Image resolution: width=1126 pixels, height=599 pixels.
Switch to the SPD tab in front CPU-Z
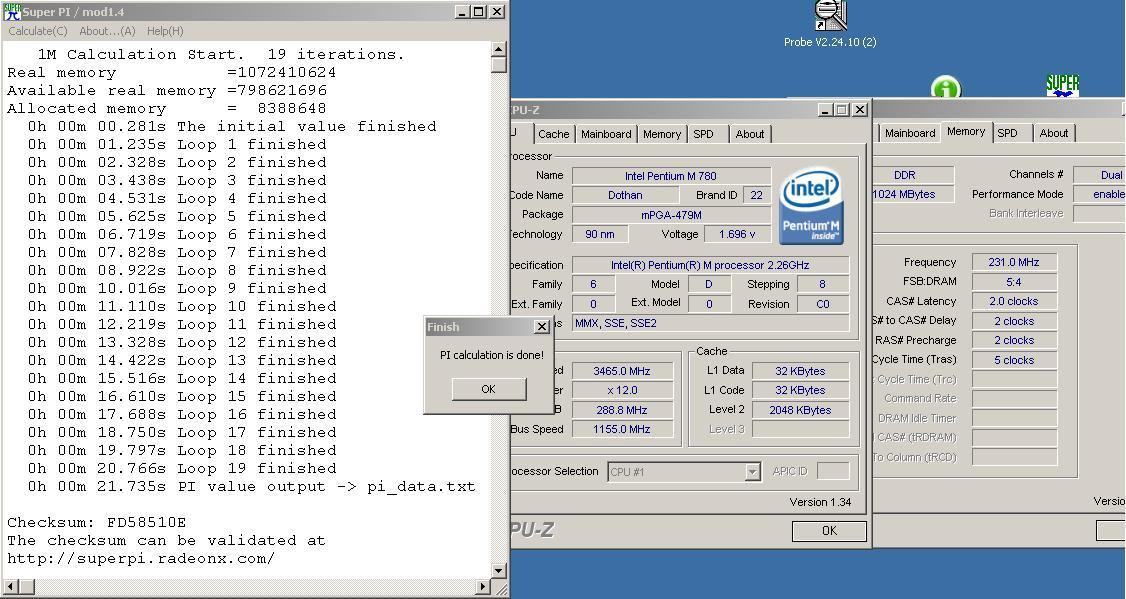704,134
